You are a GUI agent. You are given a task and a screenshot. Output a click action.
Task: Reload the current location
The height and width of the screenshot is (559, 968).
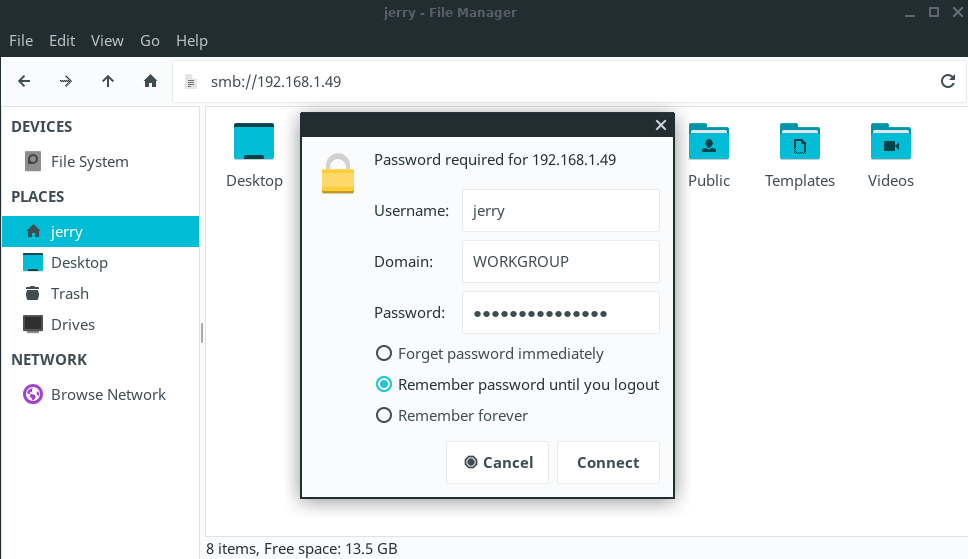click(x=947, y=81)
